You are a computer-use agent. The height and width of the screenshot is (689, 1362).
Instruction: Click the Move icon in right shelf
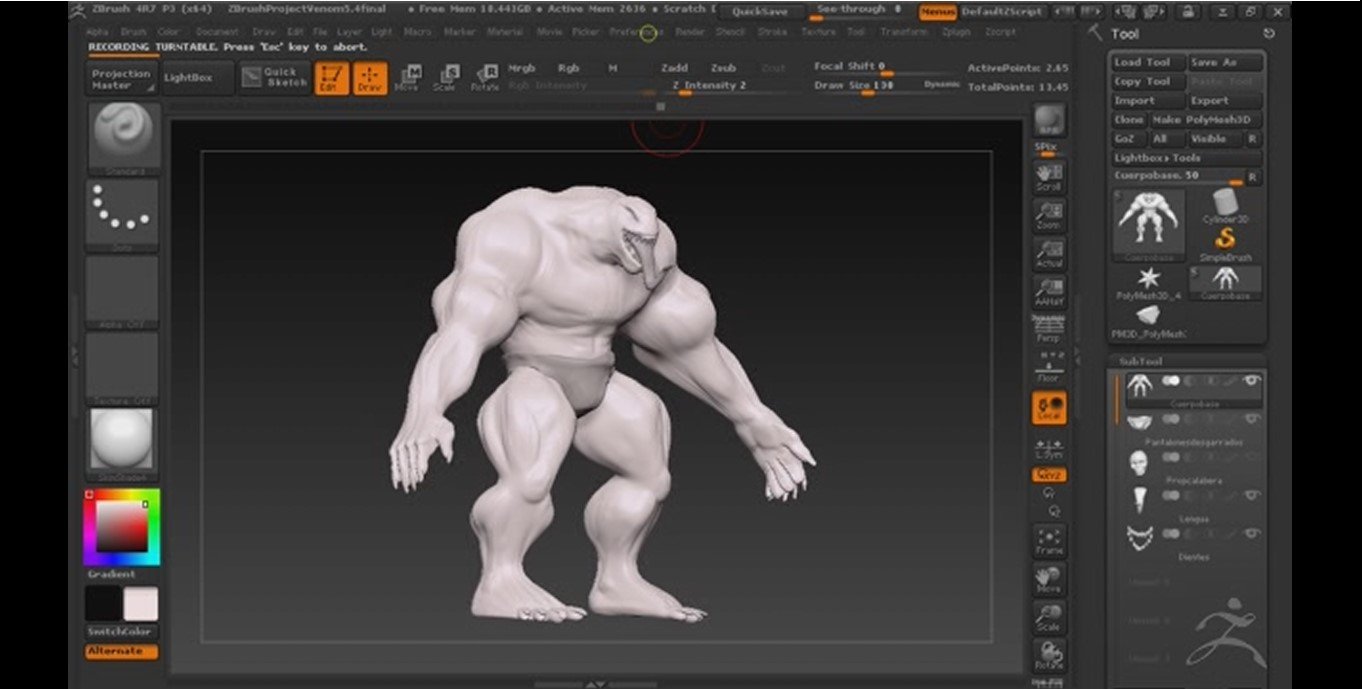[x=1049, y=579]
